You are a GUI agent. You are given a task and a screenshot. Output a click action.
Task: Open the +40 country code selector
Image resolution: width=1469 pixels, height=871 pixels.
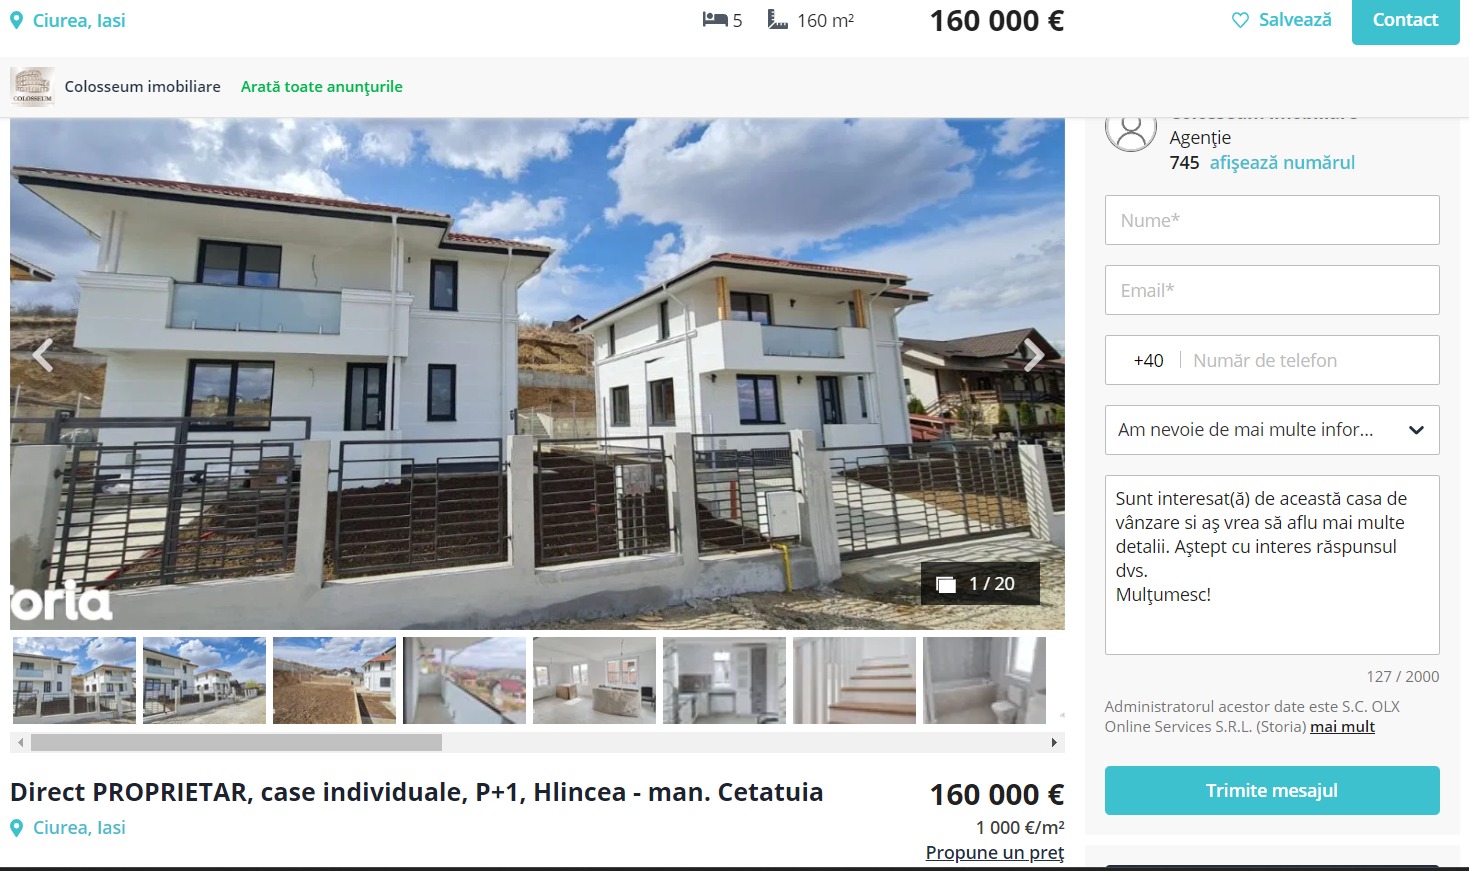(1148, 361)
